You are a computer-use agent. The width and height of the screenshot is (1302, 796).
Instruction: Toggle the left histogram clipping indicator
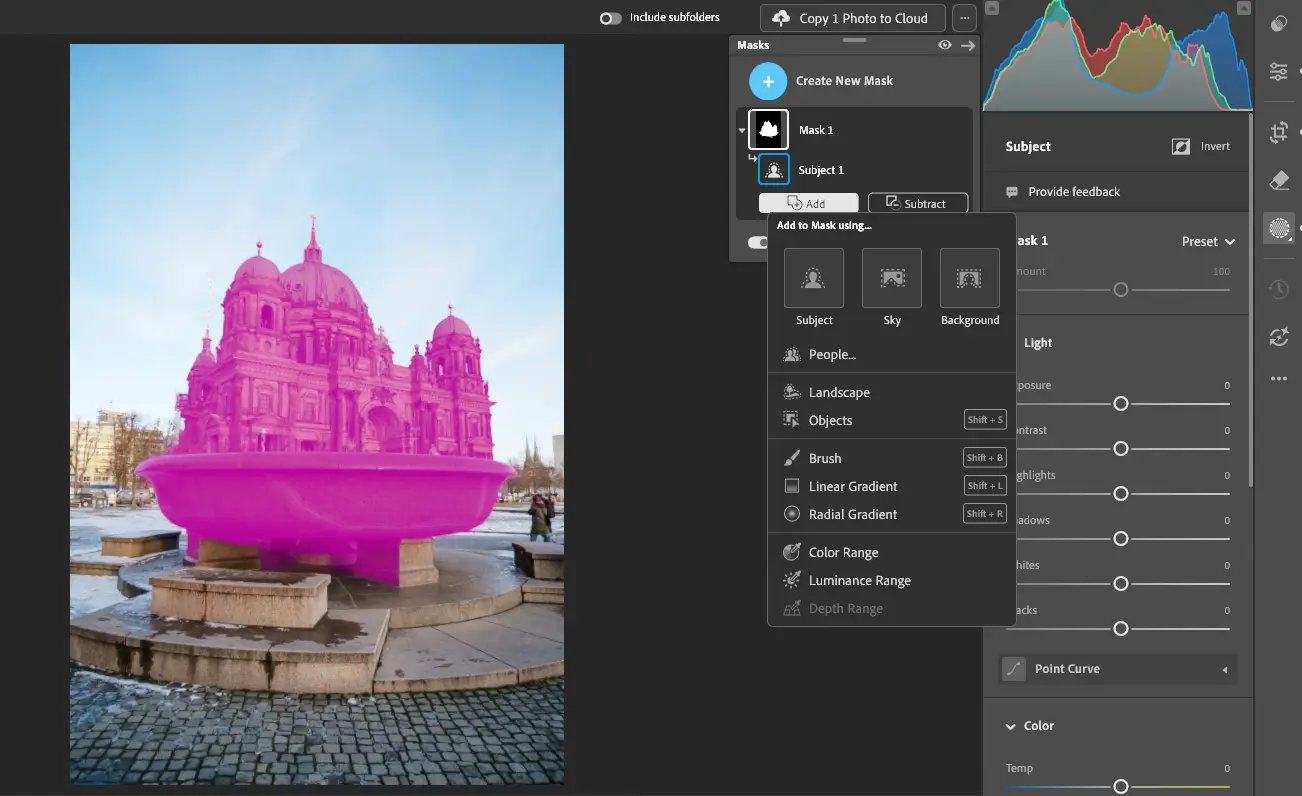click(x=990, y=8)
